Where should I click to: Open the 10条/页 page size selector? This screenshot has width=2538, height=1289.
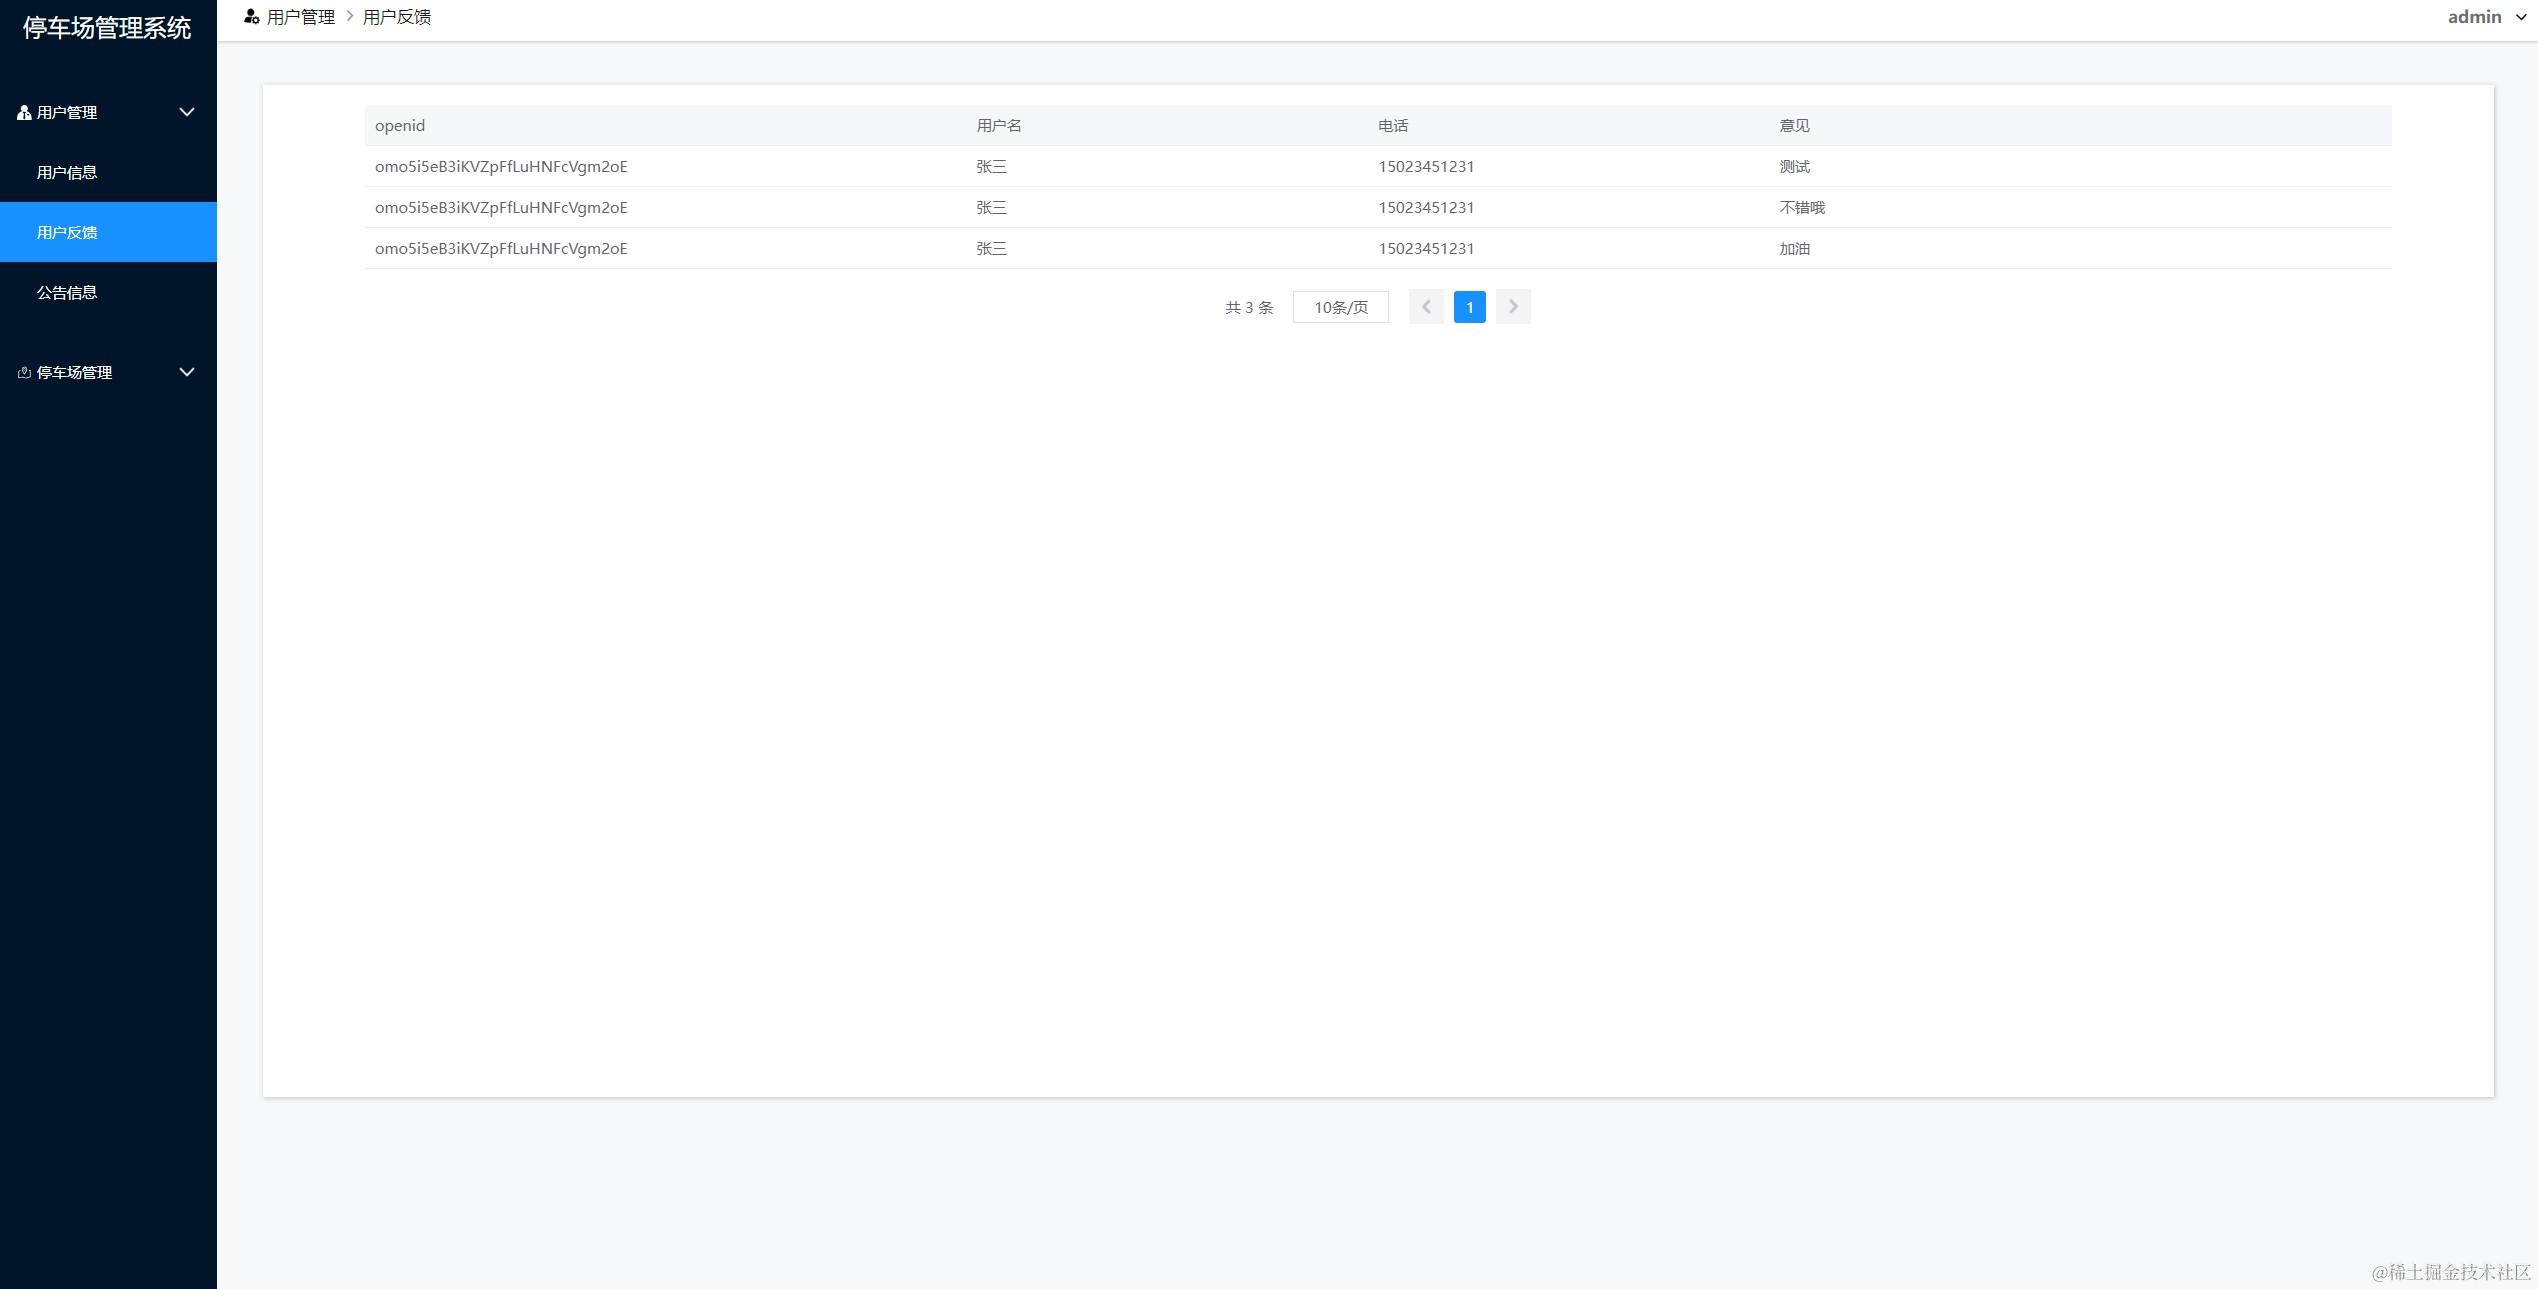[x=1340, y=307]
